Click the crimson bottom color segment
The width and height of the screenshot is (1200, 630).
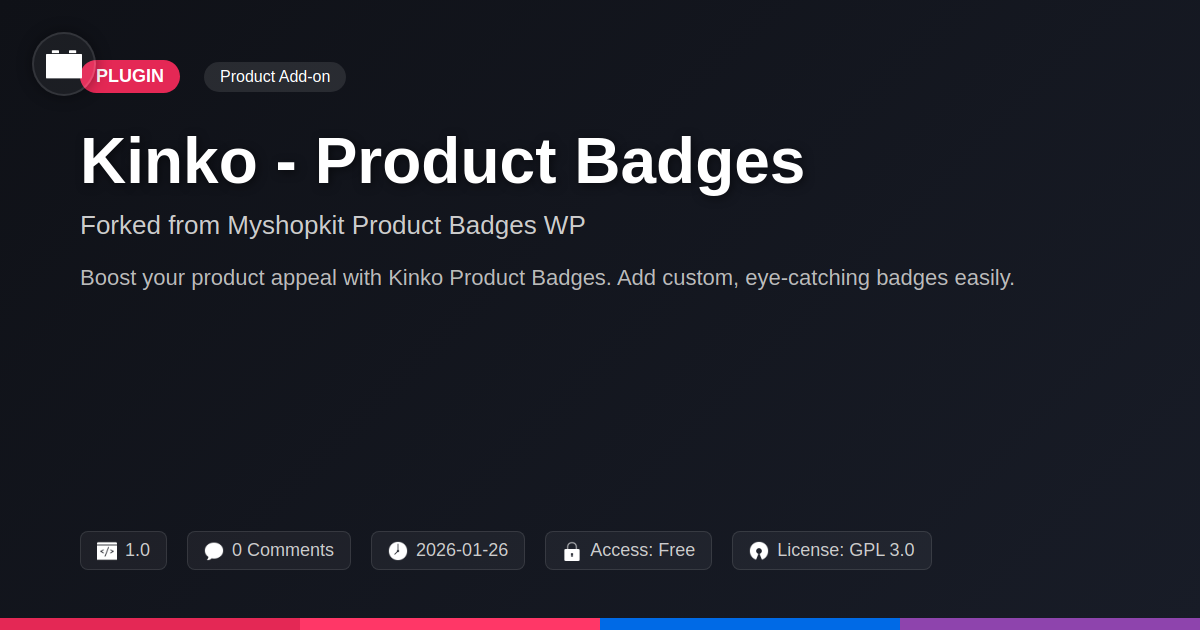pyautogui.click(x=150, y=623)
